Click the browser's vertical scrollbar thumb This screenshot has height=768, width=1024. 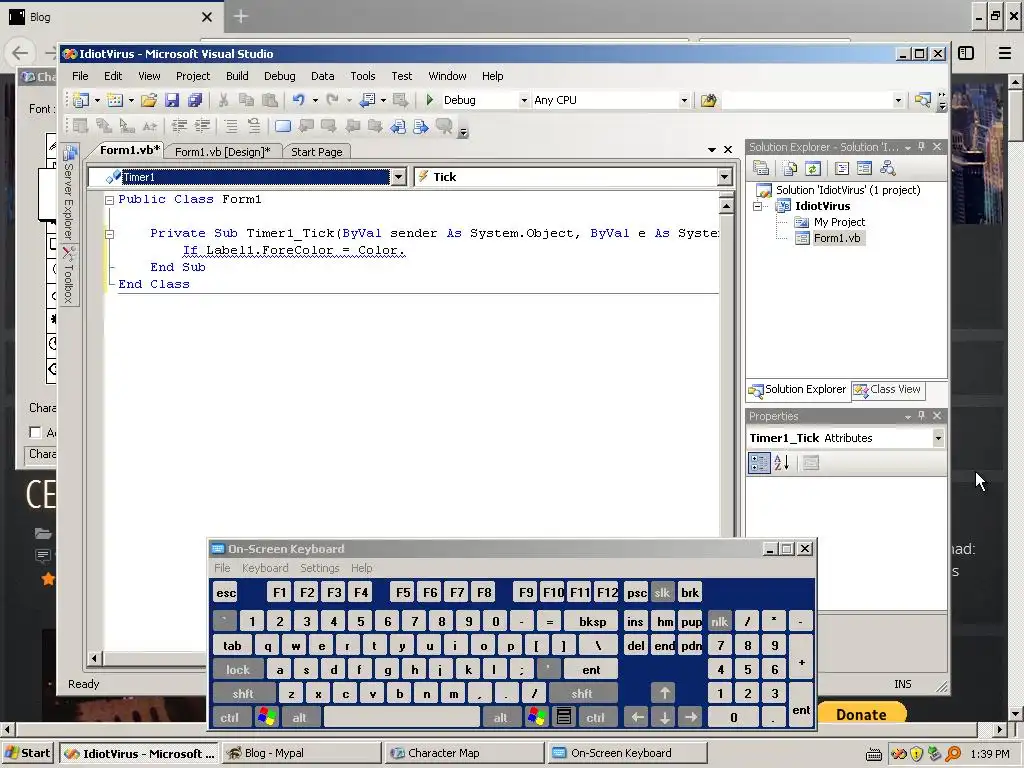click(1016, 114)
